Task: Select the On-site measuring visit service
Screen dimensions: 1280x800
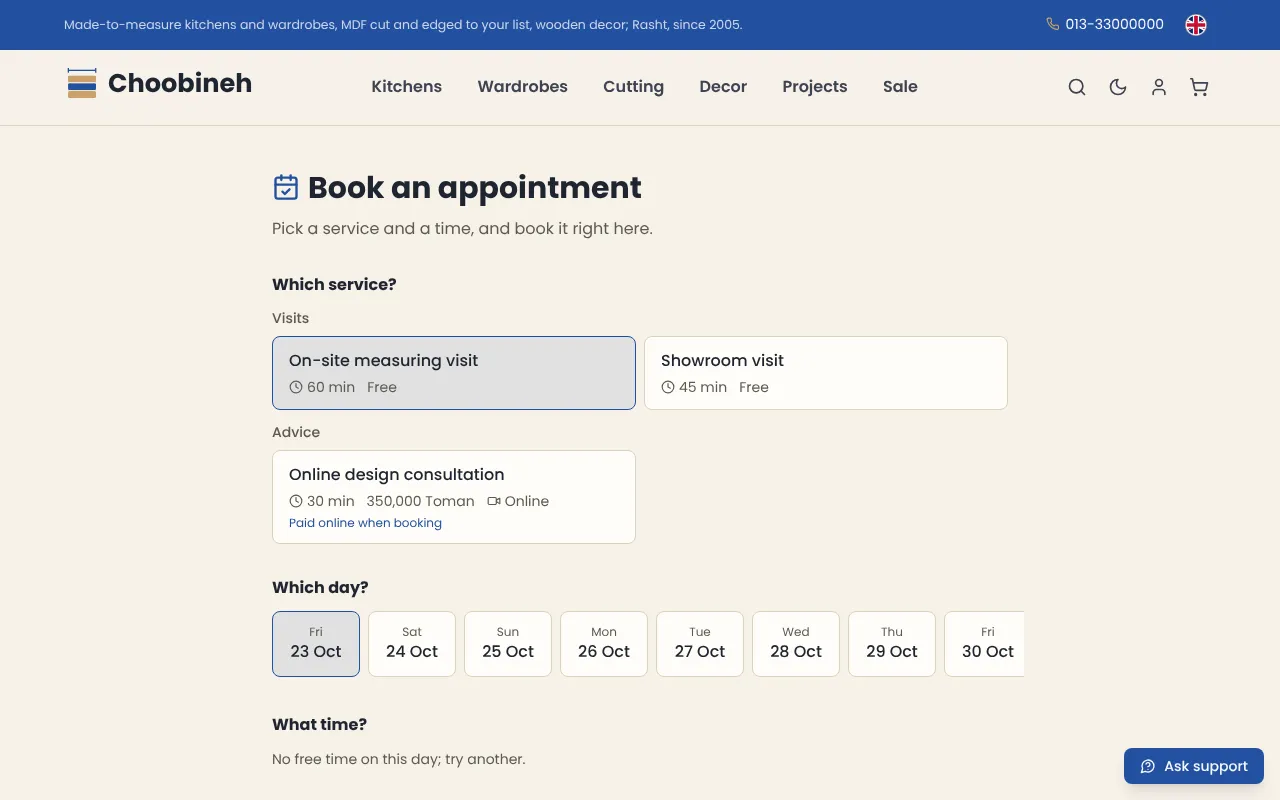Action: [454, 373]
